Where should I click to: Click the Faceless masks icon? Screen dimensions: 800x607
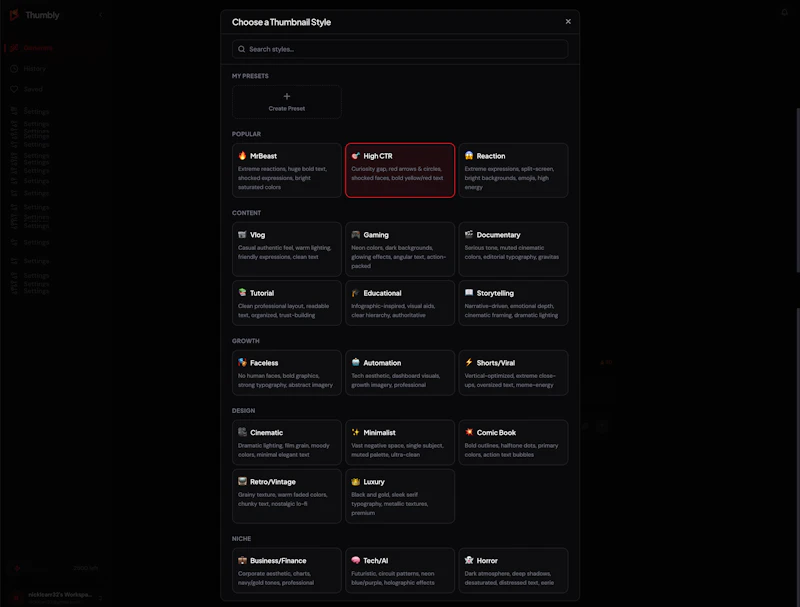pos(242,363)
